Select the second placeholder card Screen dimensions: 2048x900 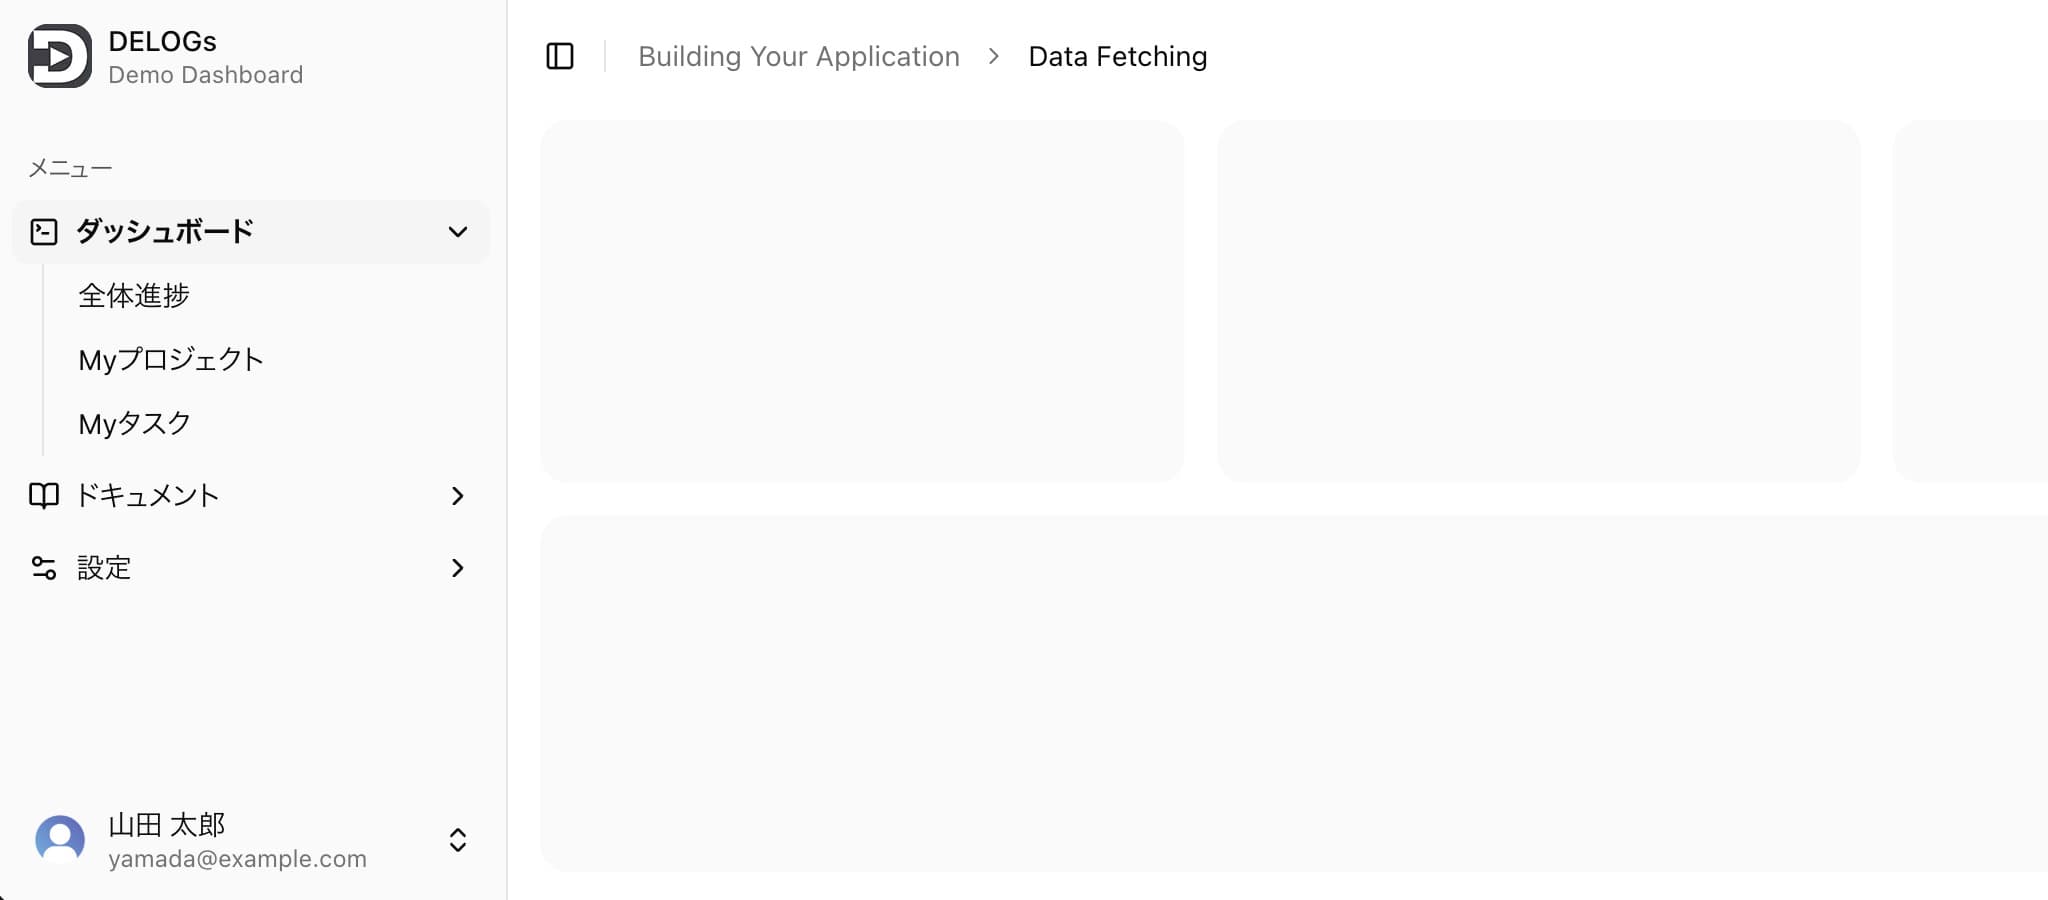pyautogui.click(x=1538, y=300)
